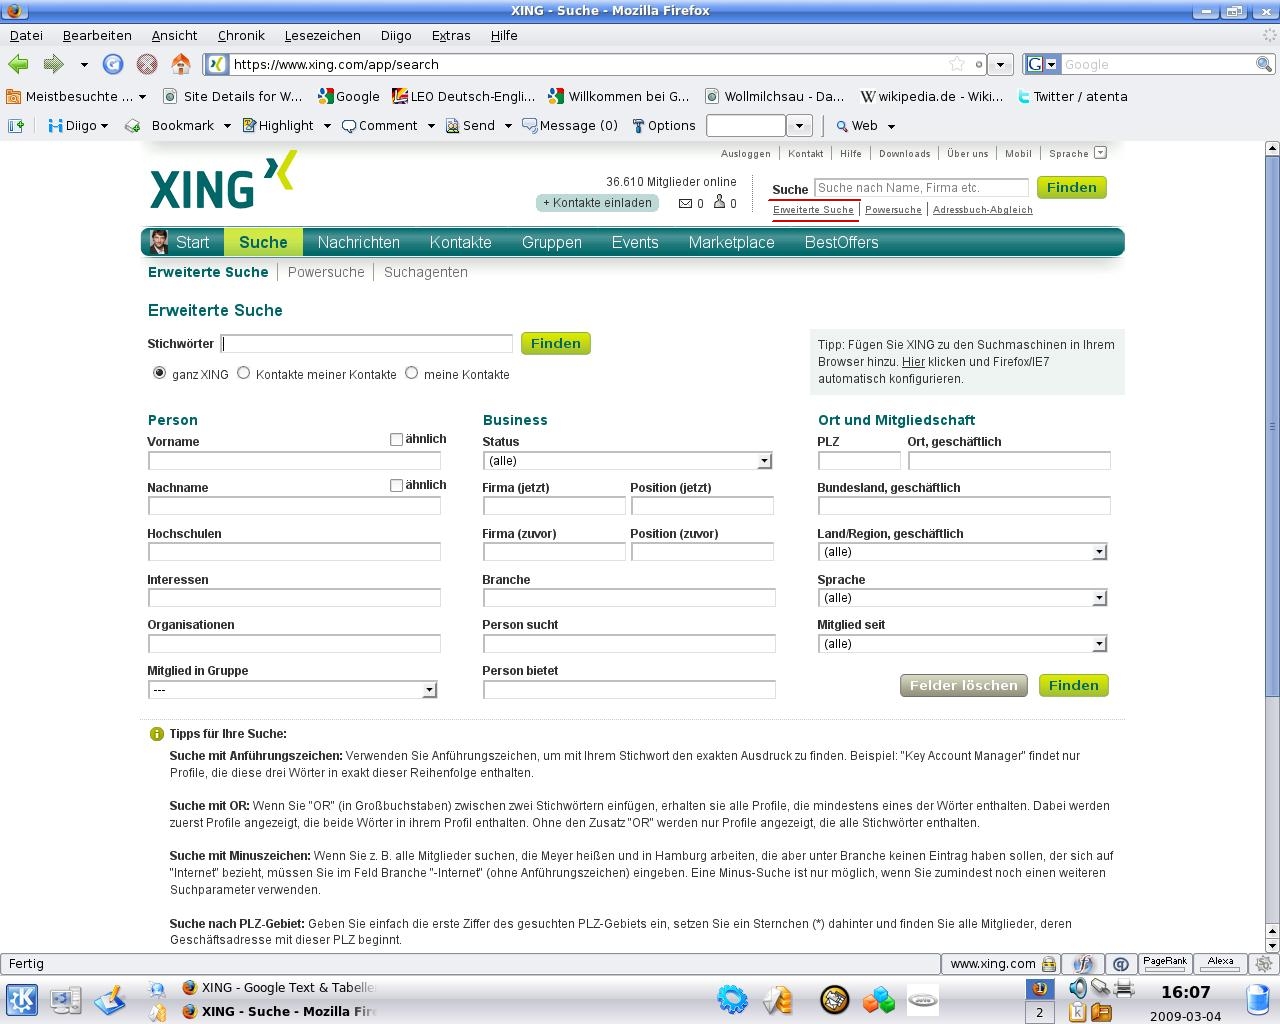Go forward with the green forward arrow

click(x=53, y=64)
